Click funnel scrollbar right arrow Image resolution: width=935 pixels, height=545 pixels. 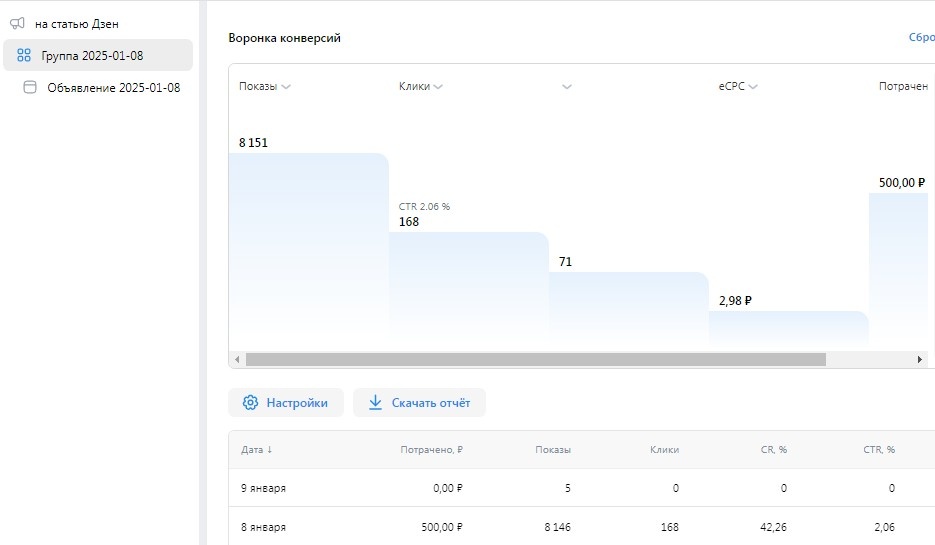pyautogui.click(x=919, y=360)
